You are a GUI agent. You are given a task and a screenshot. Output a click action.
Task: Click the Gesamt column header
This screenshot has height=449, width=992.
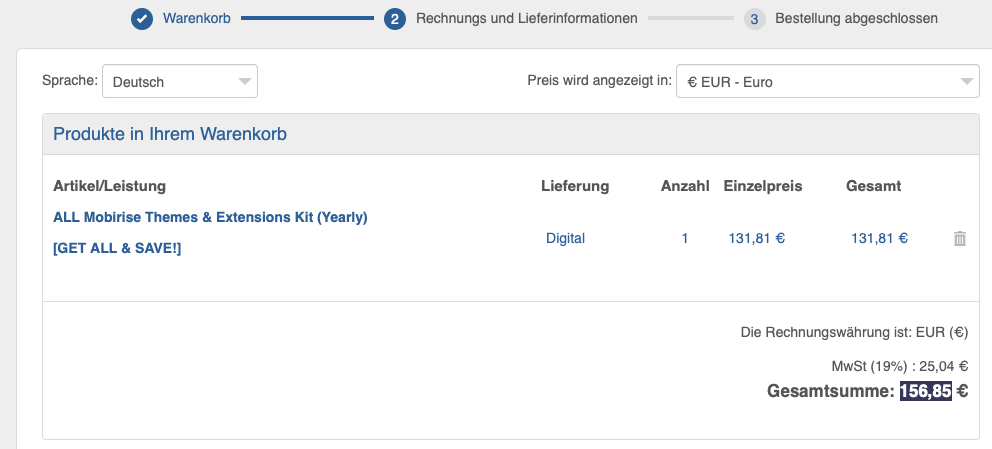tap(873, 186)
